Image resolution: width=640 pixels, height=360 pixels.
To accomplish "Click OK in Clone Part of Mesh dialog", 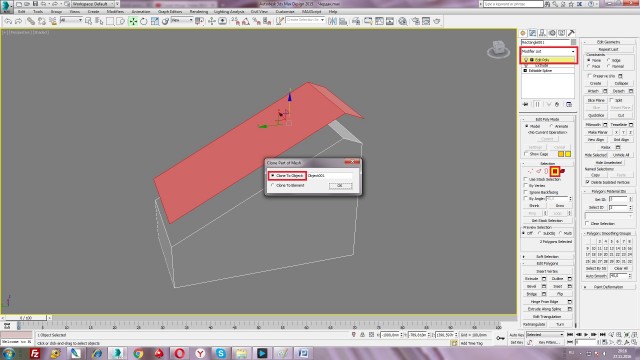I will [x=340, y=186].
